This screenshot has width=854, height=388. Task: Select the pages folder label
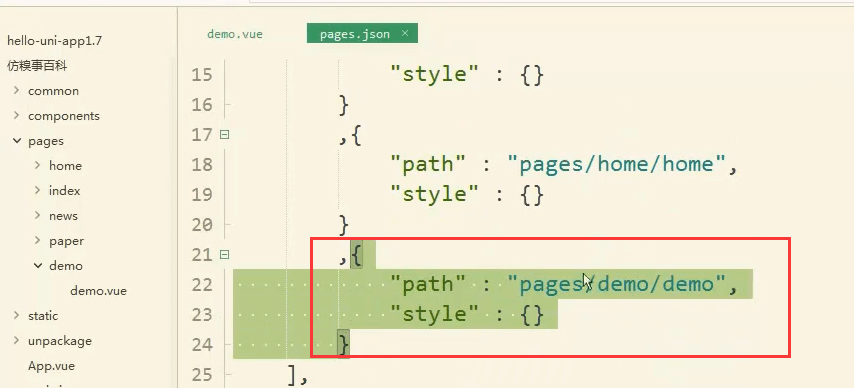click(46, 141)
